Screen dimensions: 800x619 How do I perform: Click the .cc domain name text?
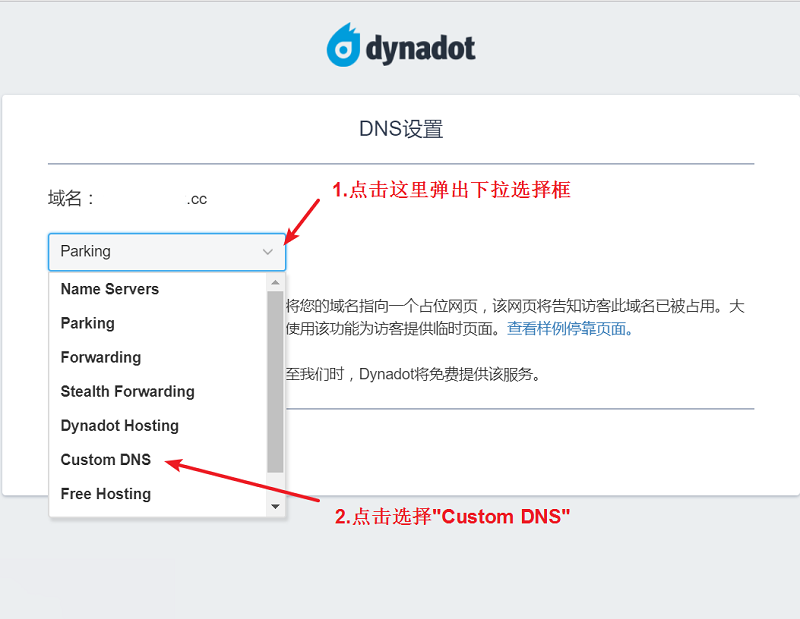tap(196, 198)
